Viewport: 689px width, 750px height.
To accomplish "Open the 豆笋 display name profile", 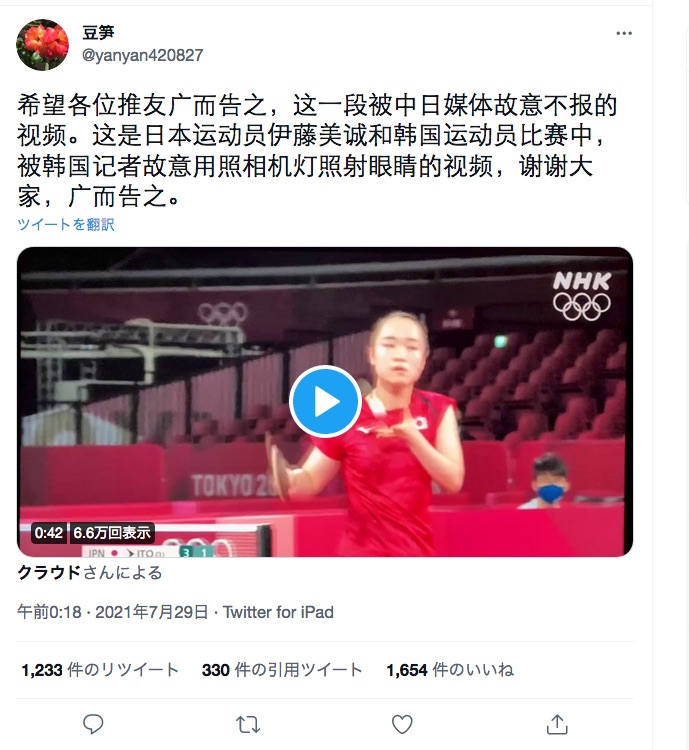I will pyautogui.click(x=99, y=33).
